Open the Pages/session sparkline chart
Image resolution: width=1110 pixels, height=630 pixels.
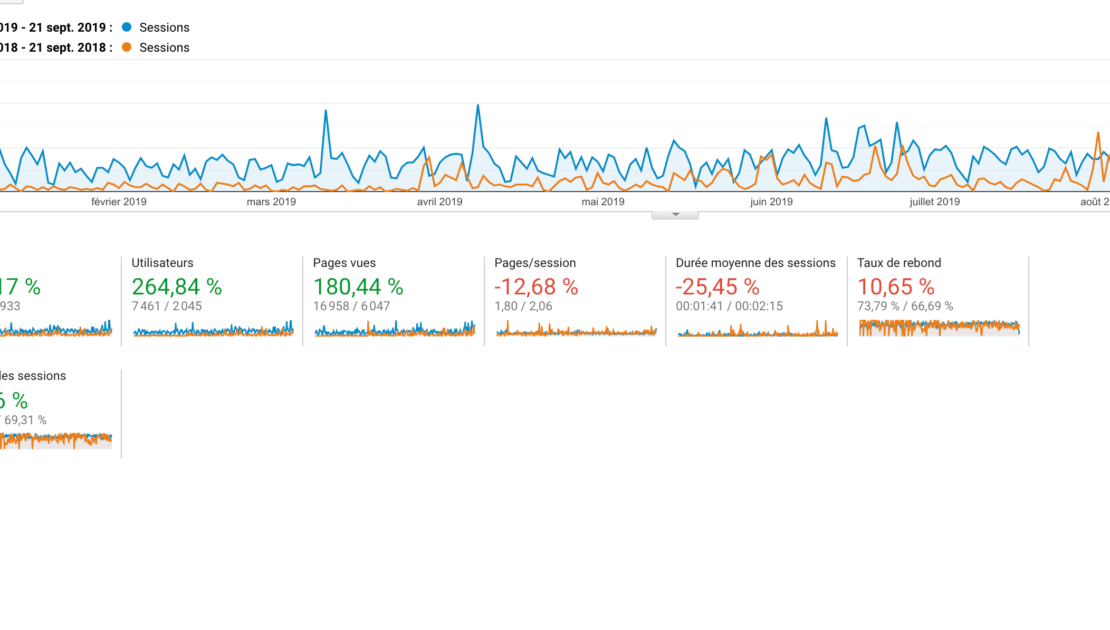[576, 328]
